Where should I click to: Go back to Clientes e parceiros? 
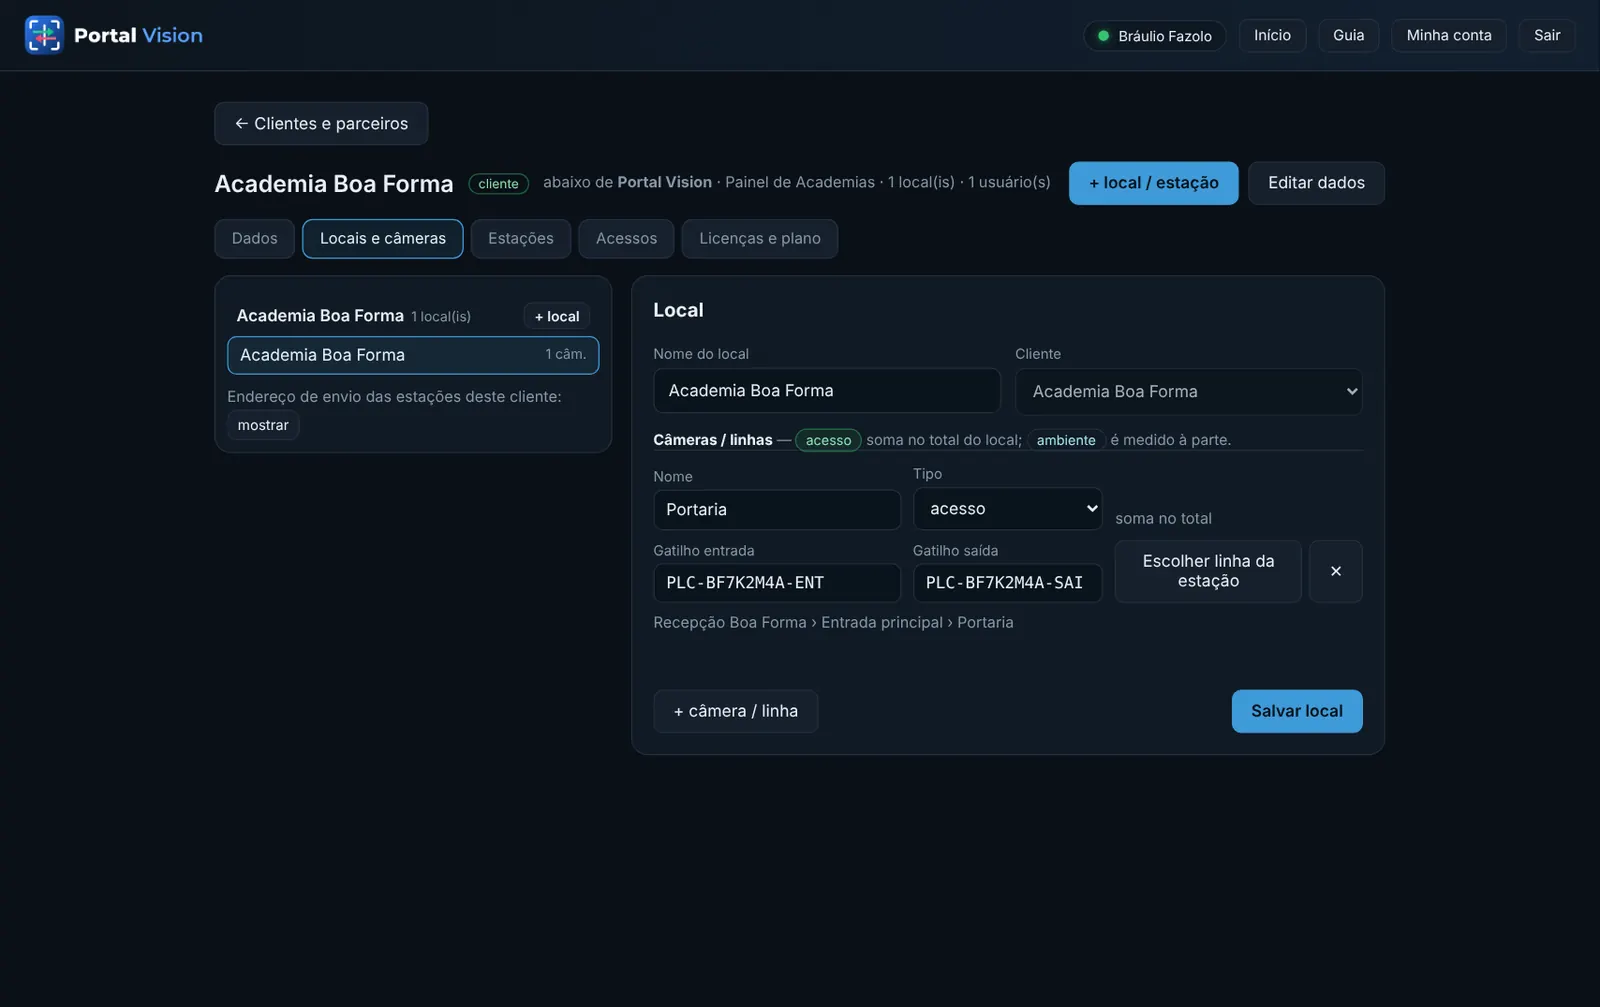321,123
